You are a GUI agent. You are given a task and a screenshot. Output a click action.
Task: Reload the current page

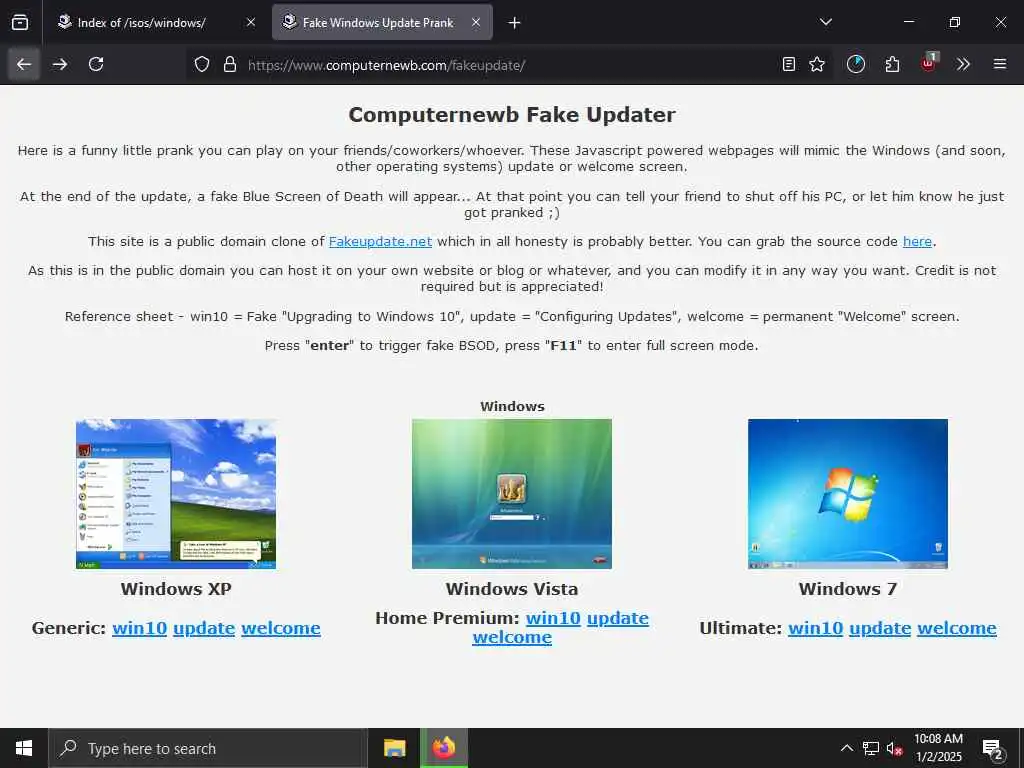(x=96, y=64)
